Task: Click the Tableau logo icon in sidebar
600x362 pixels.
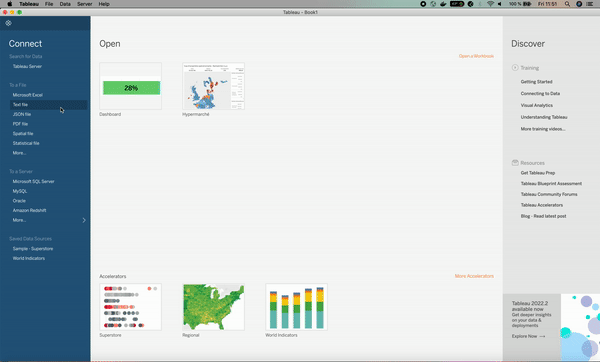Action: pyautogui.click(x=8, y=23)
